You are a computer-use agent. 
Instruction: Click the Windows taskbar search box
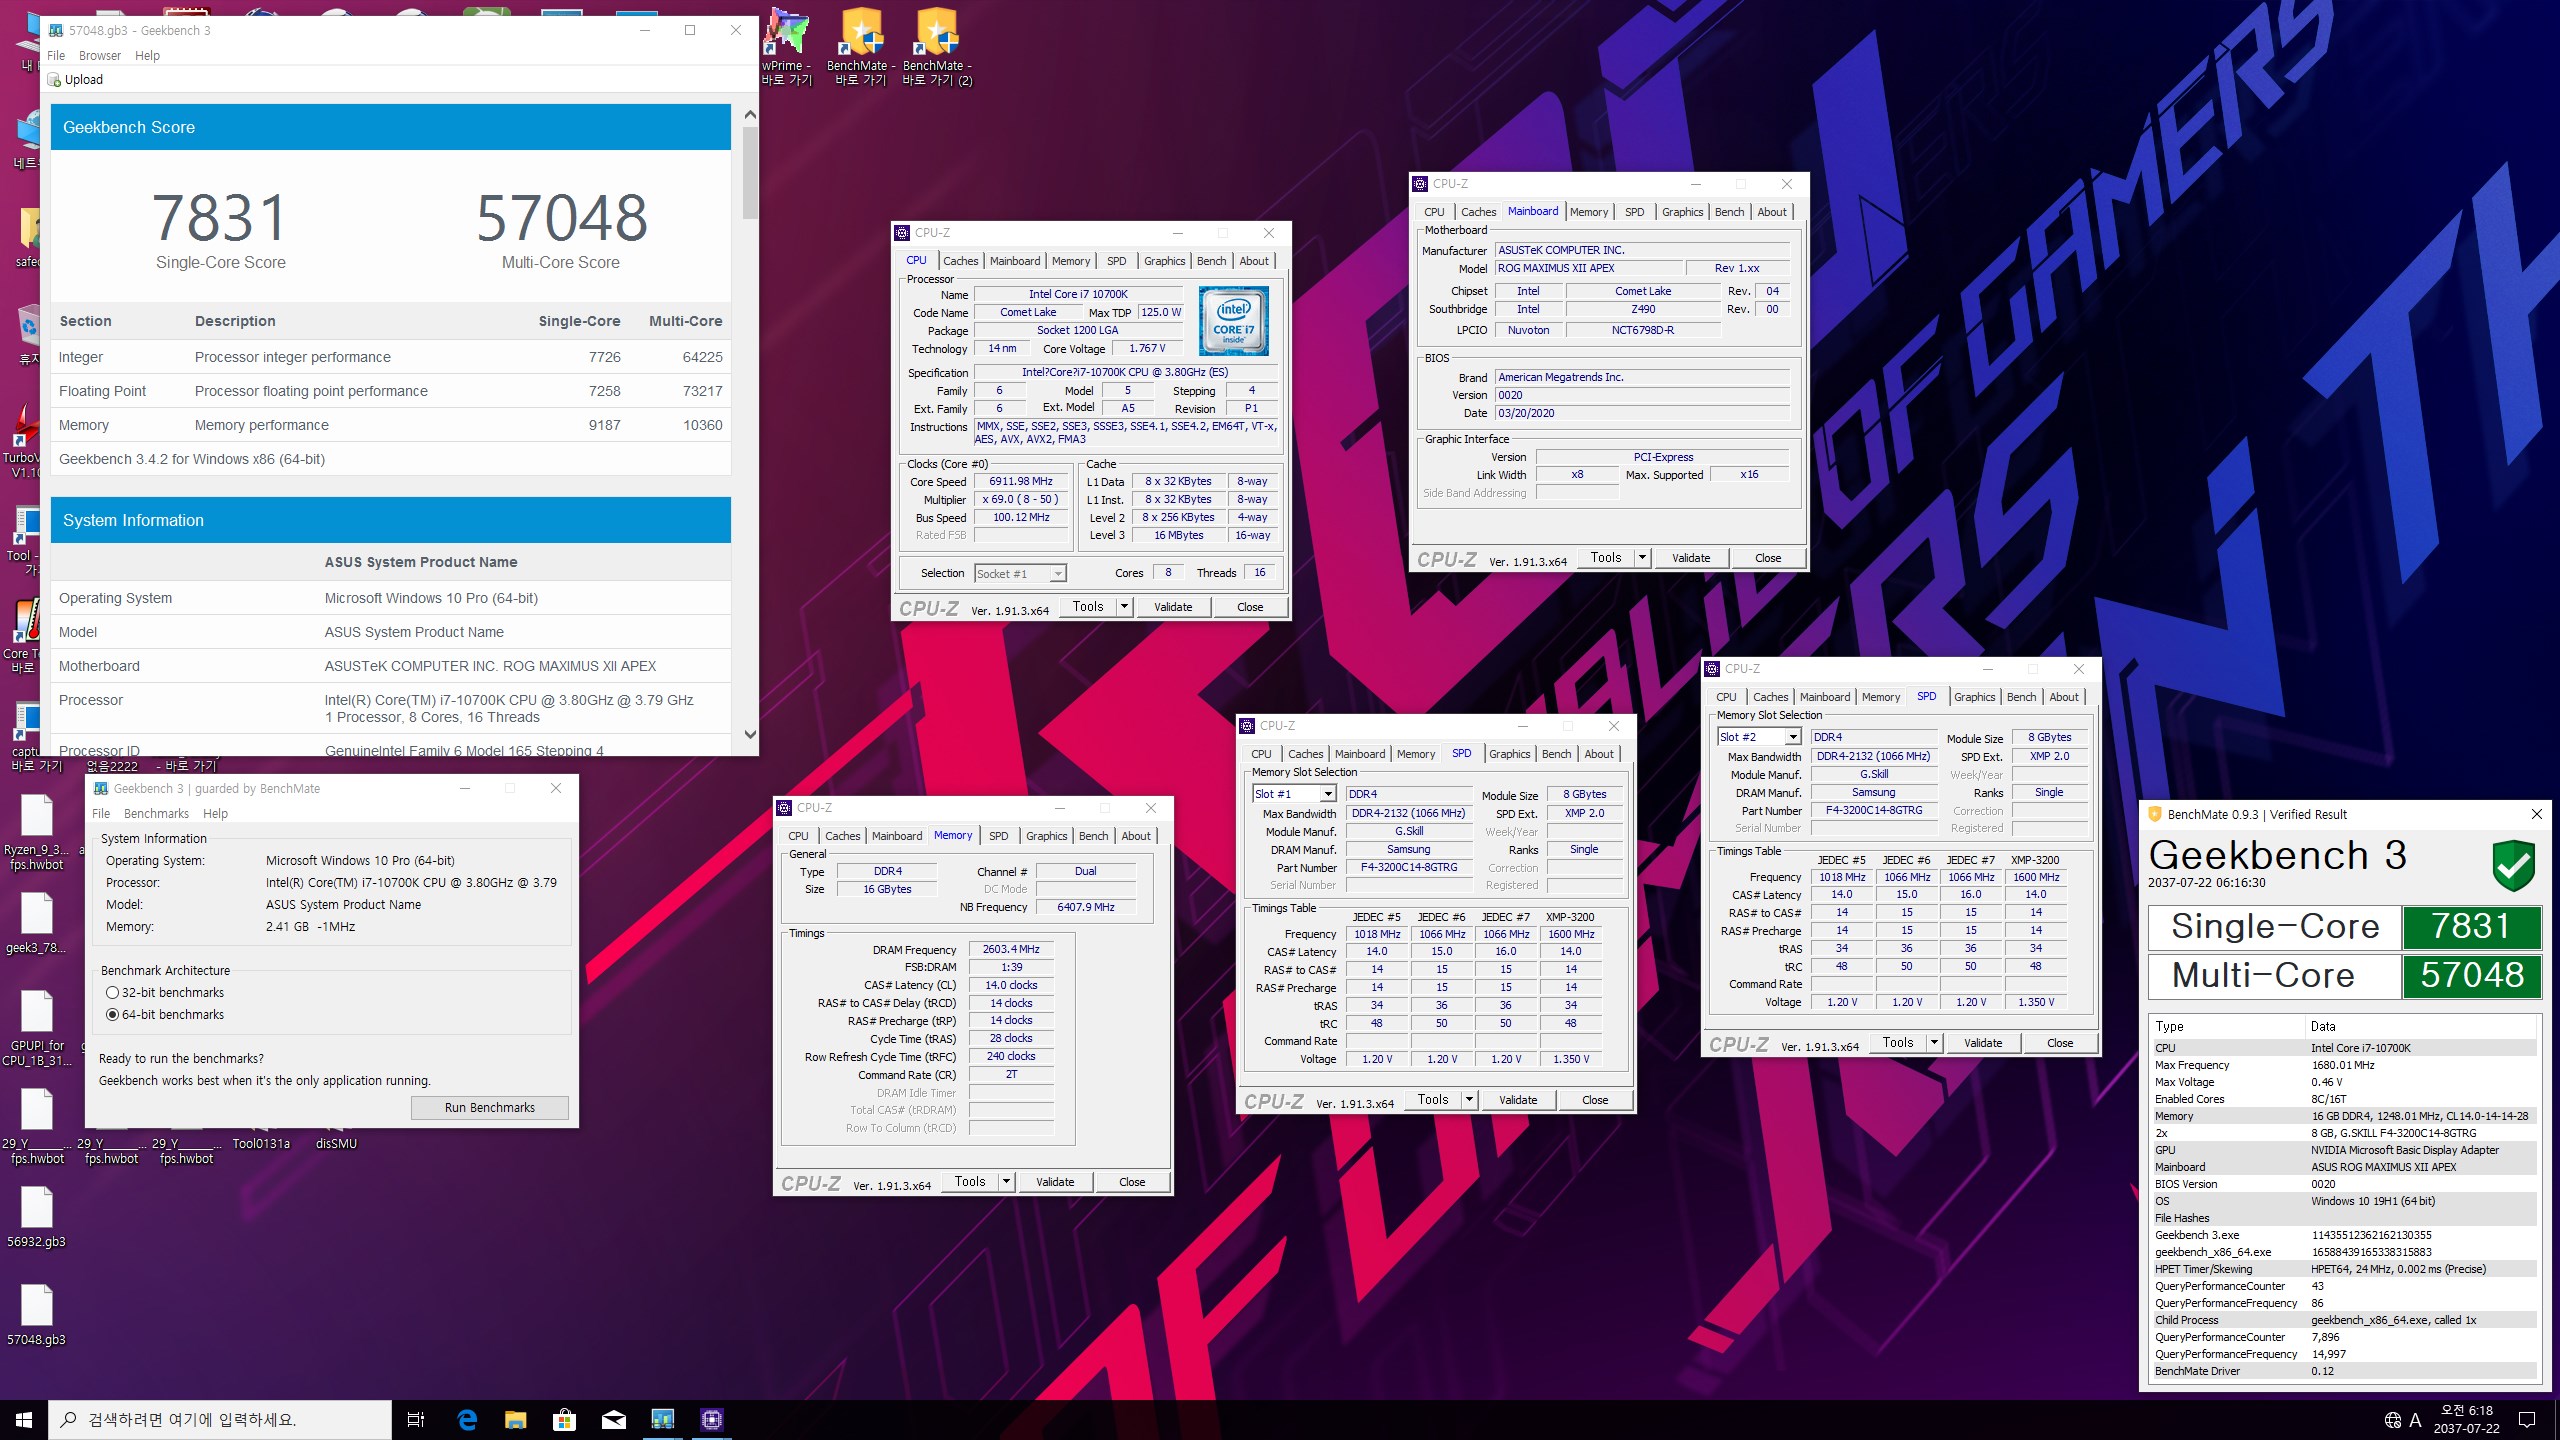[x=220, y=1420]
